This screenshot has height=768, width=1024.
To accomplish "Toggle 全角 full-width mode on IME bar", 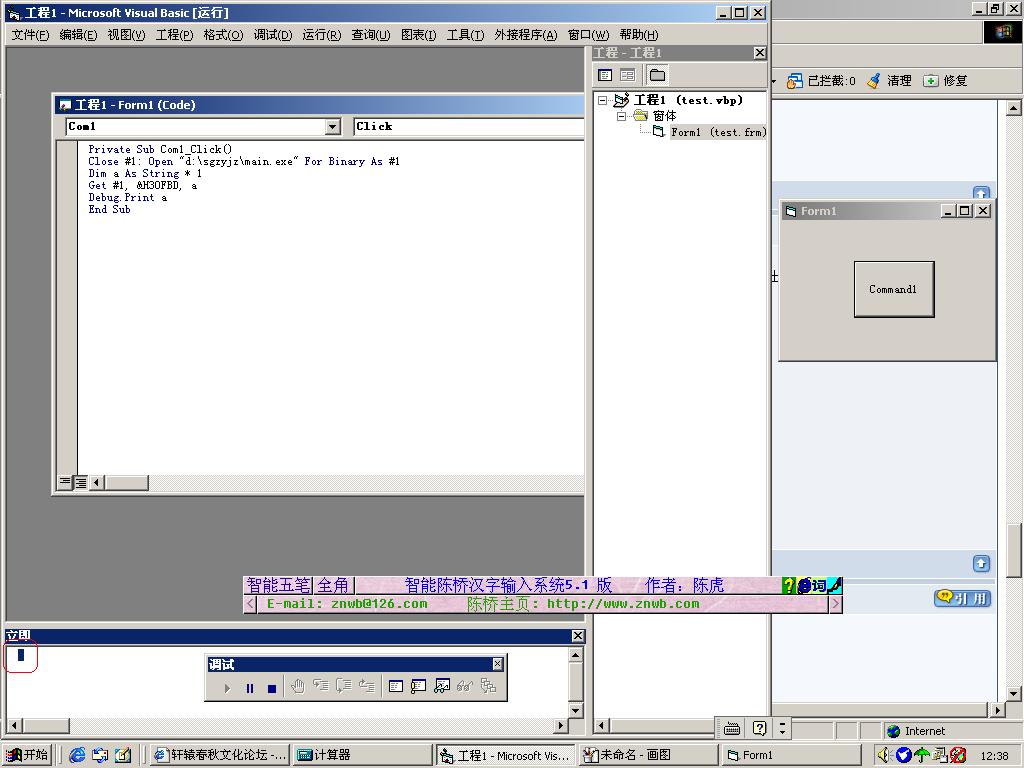I will [x=333, y=585].
